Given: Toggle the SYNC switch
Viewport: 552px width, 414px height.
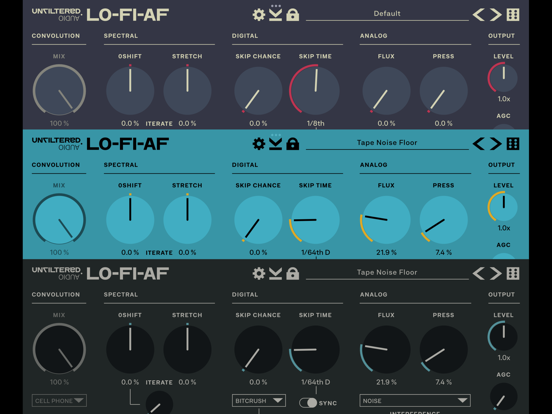Looking at the screenshot, I should tap(308, 403).
